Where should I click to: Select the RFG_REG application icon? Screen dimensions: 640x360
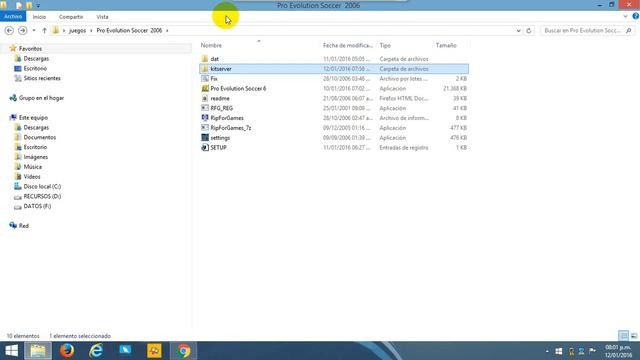click(x=205, y=108)
